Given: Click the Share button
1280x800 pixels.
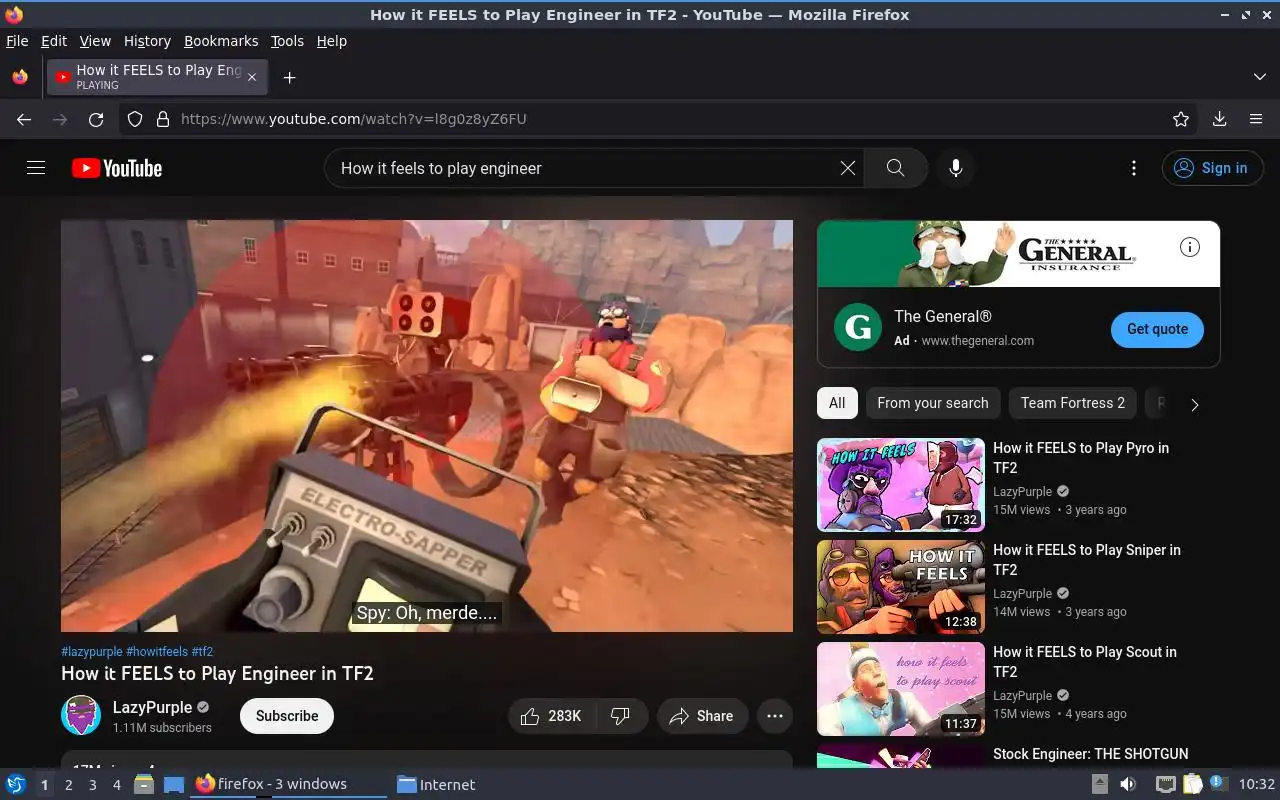Looking at the screenshot, I should [702, 716].
